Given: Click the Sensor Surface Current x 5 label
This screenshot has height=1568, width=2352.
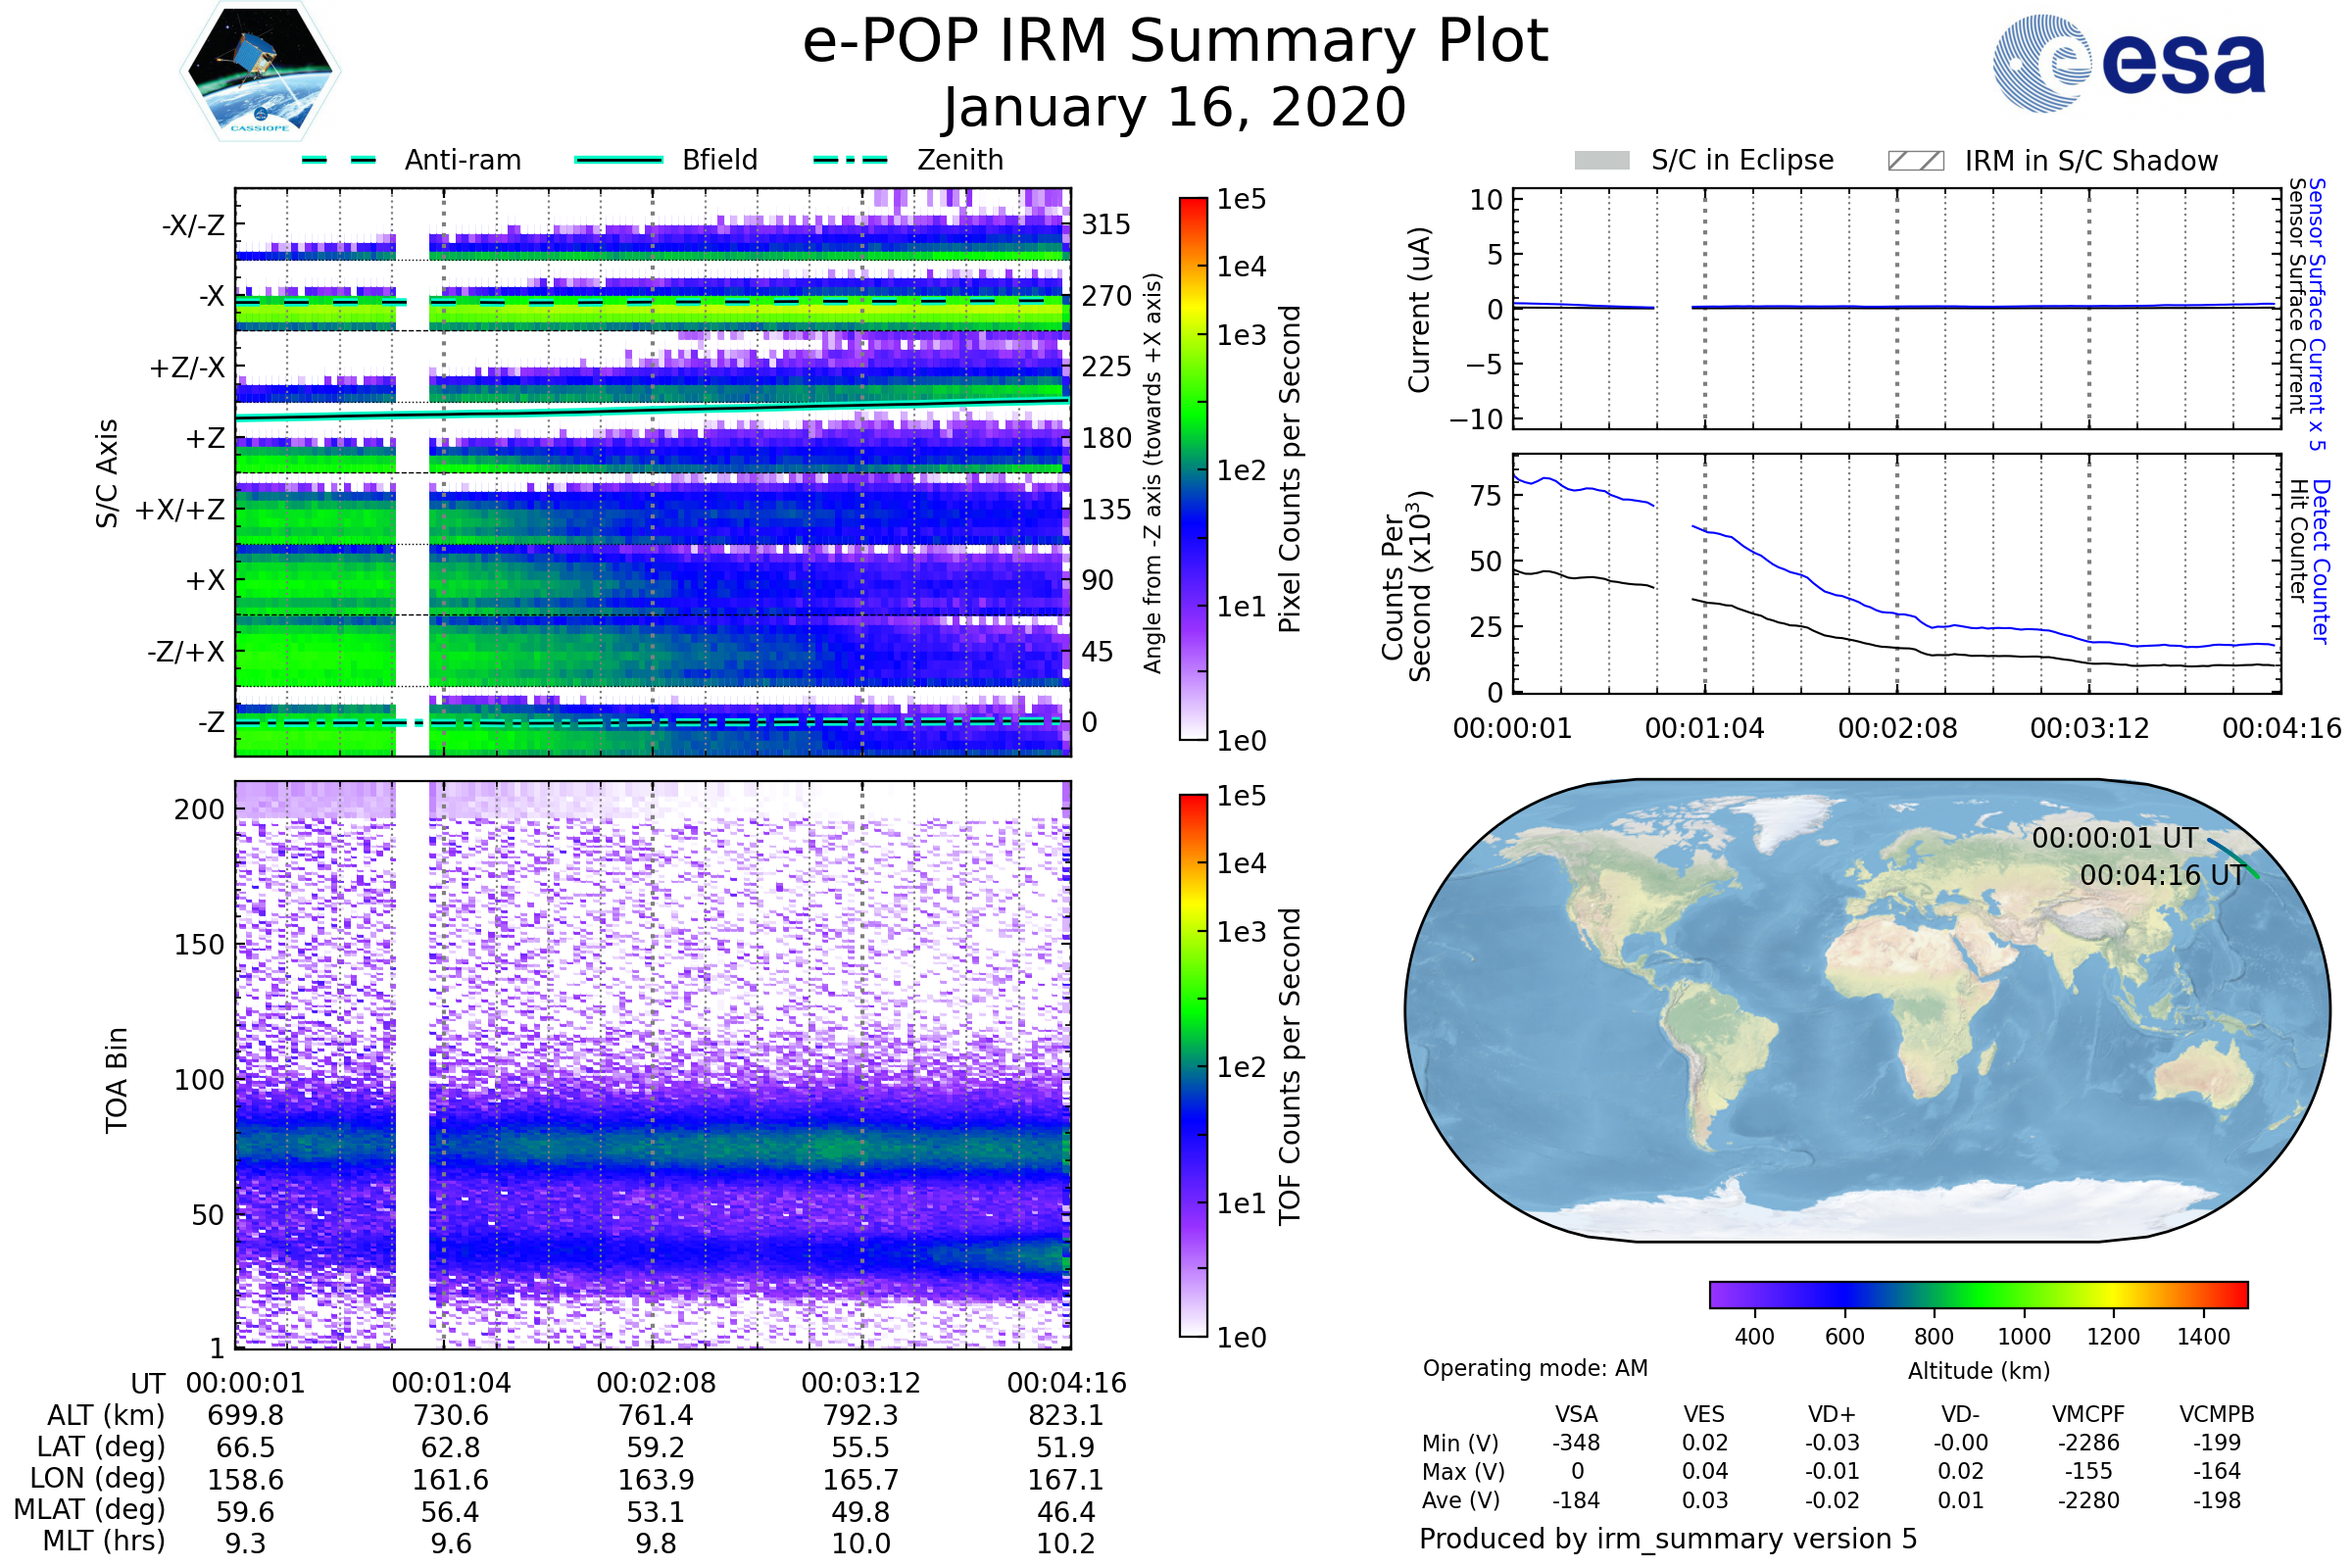Looking at the screenshot, I should point(2317,314).
